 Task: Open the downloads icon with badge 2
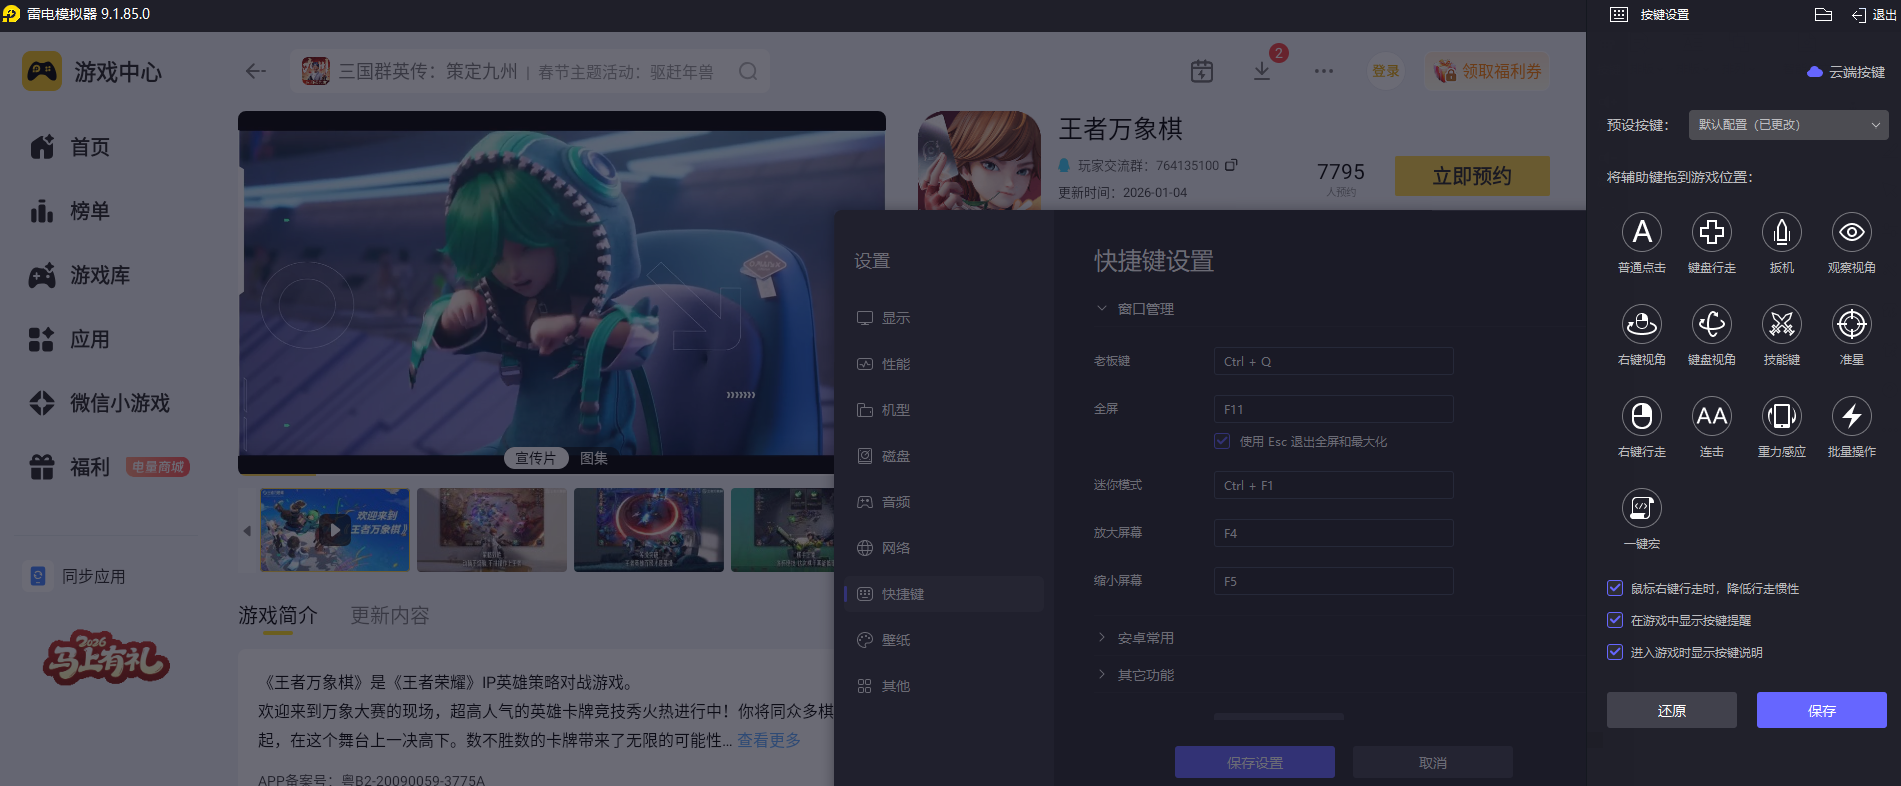[1262, 71]
